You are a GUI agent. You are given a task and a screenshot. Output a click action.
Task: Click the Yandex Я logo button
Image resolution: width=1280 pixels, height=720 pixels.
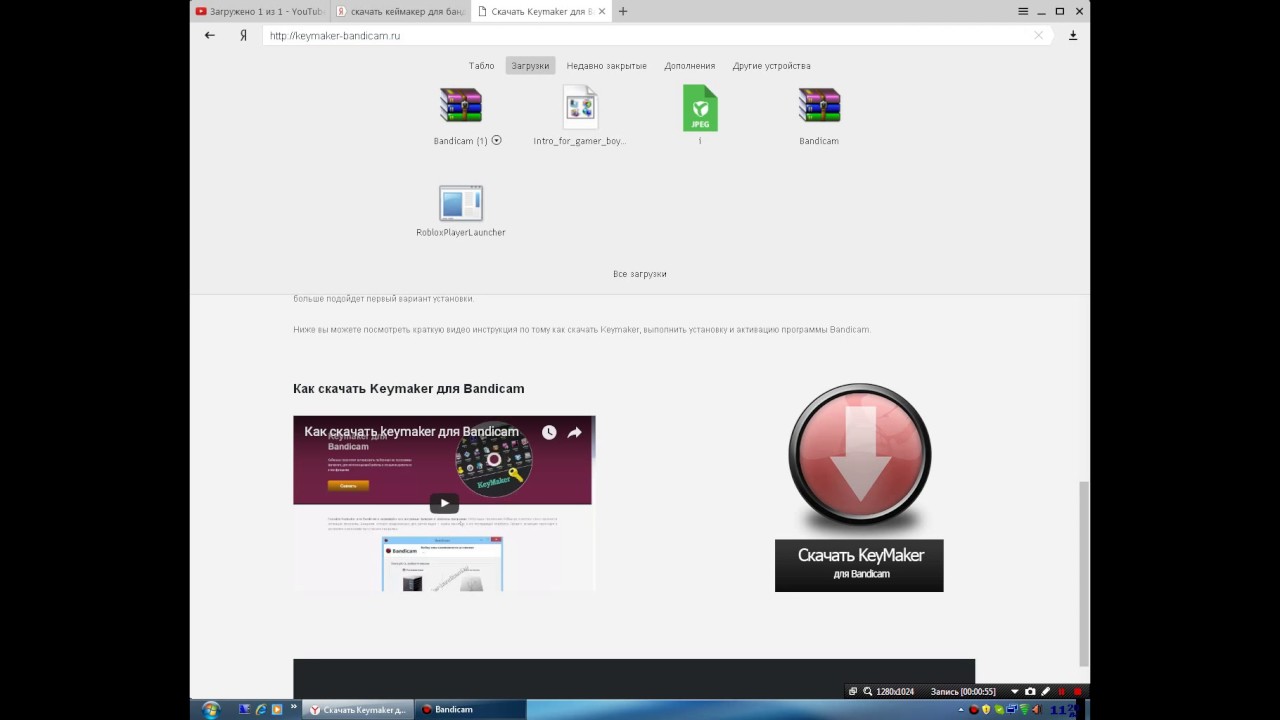[x=243, y=35]
